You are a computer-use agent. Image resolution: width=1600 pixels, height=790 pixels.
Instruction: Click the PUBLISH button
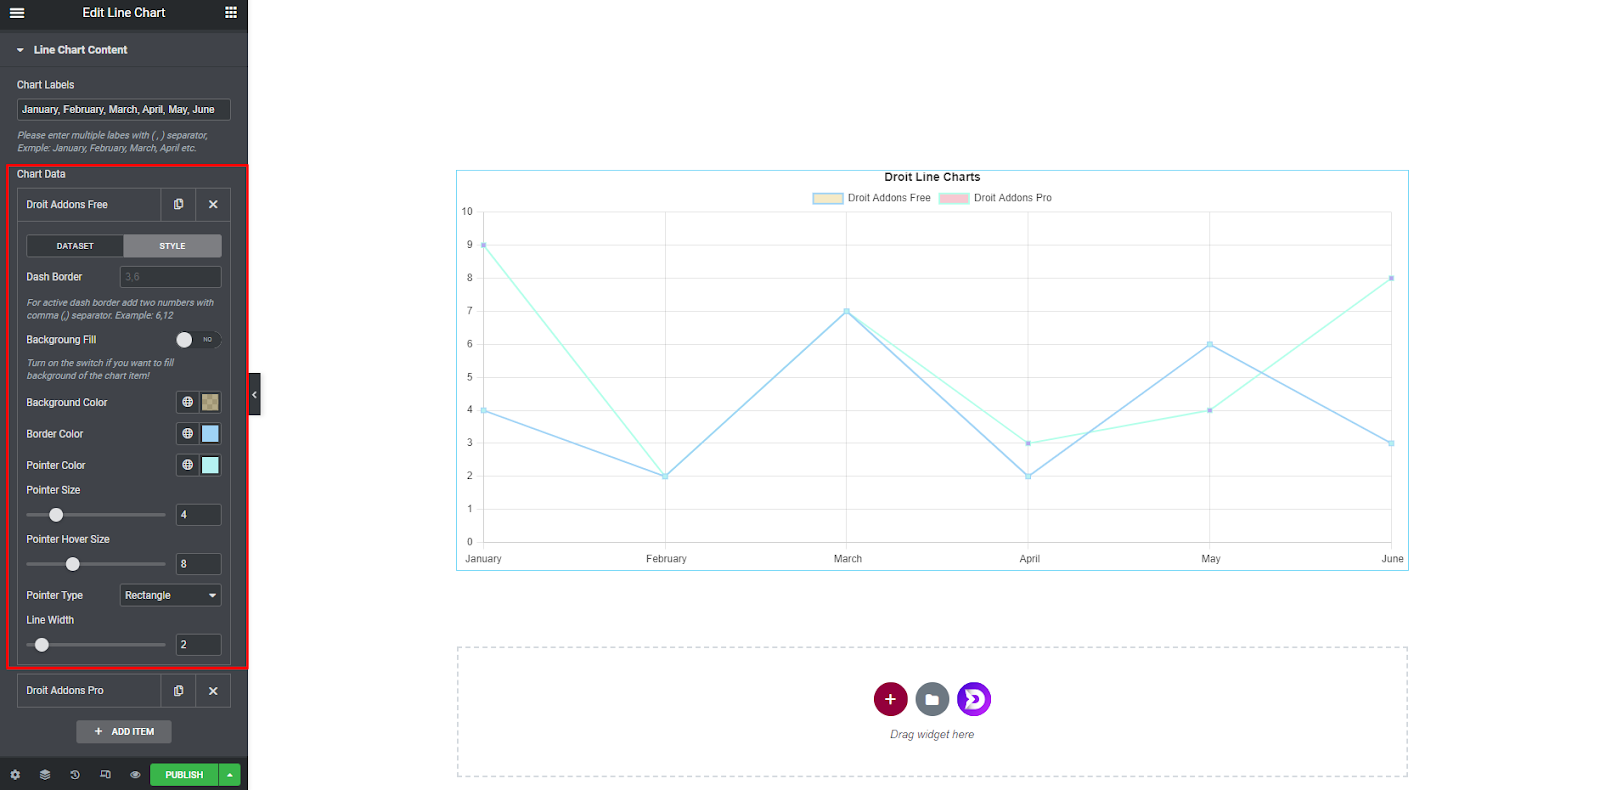(x=184, y=775)
